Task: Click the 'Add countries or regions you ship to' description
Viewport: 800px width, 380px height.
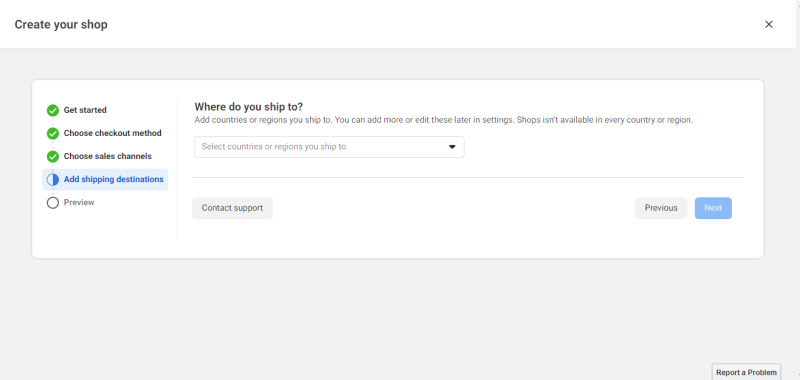Action: [443, 121]
